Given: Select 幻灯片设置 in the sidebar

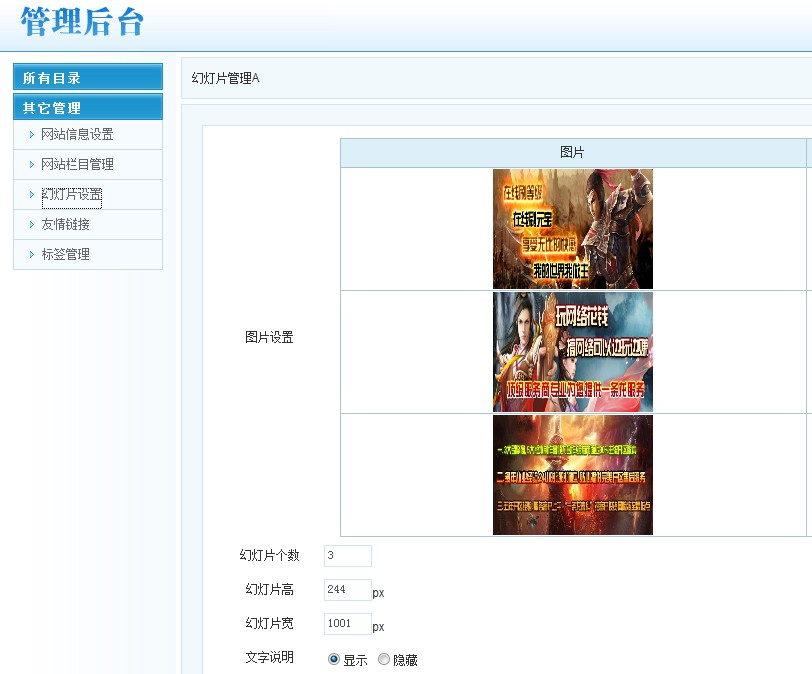Looking at the screenshot, I should click(x=71, y=195).
